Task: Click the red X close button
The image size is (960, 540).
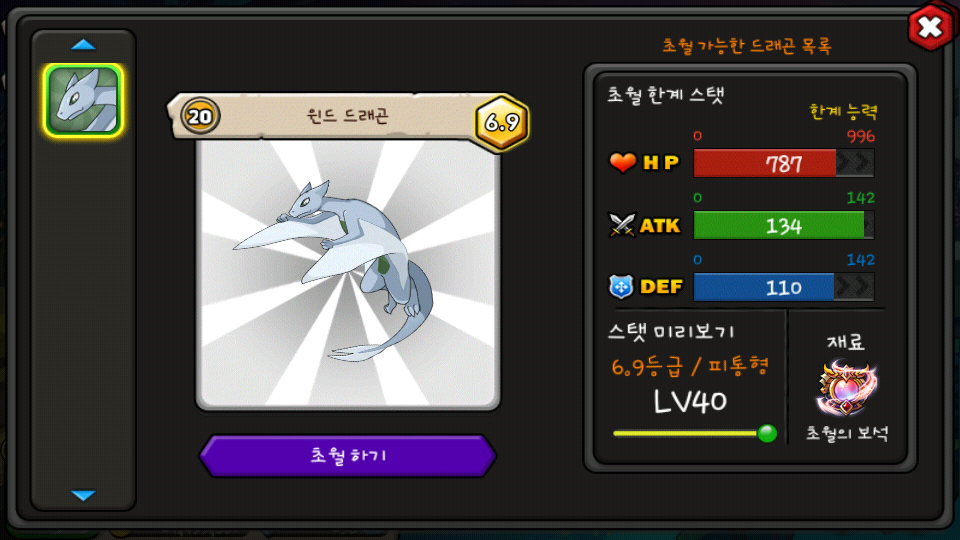Action: (x=930, y=27)
